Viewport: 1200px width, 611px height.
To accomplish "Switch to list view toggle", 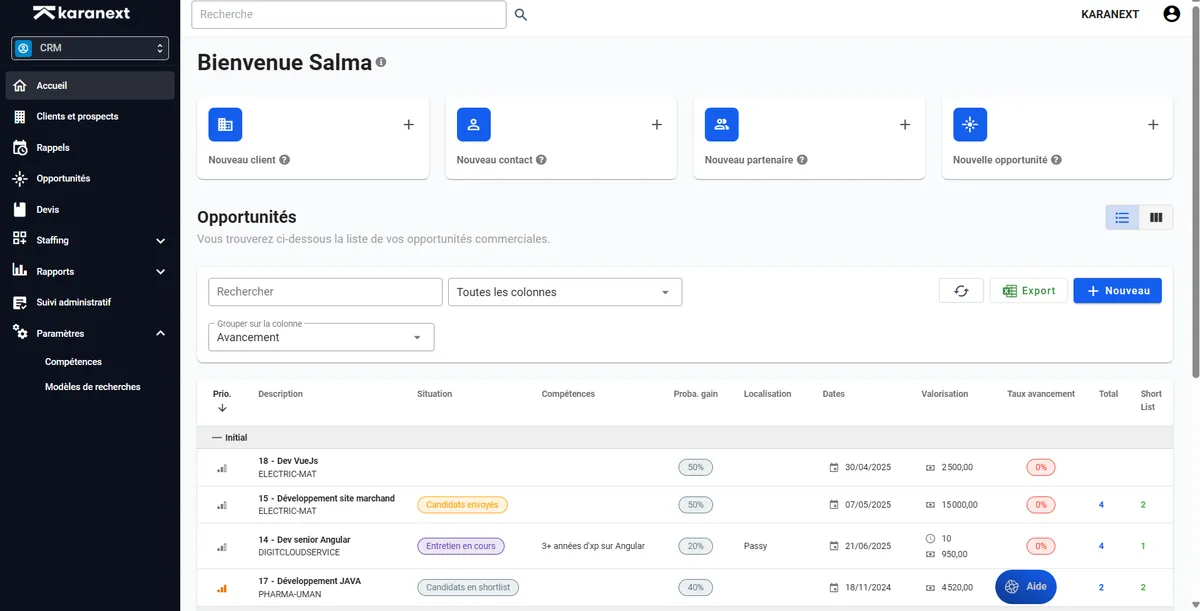I will coord(1122,217).
